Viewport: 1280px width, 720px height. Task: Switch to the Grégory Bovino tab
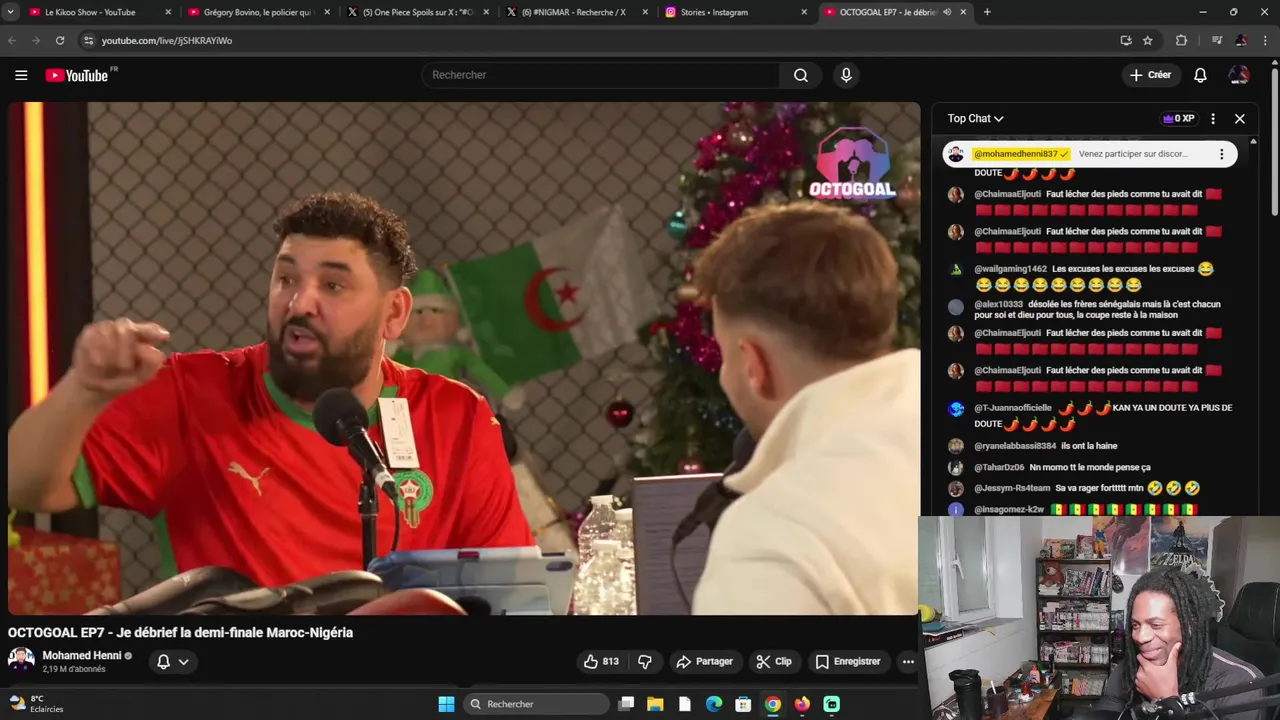[x=259, y=12]
